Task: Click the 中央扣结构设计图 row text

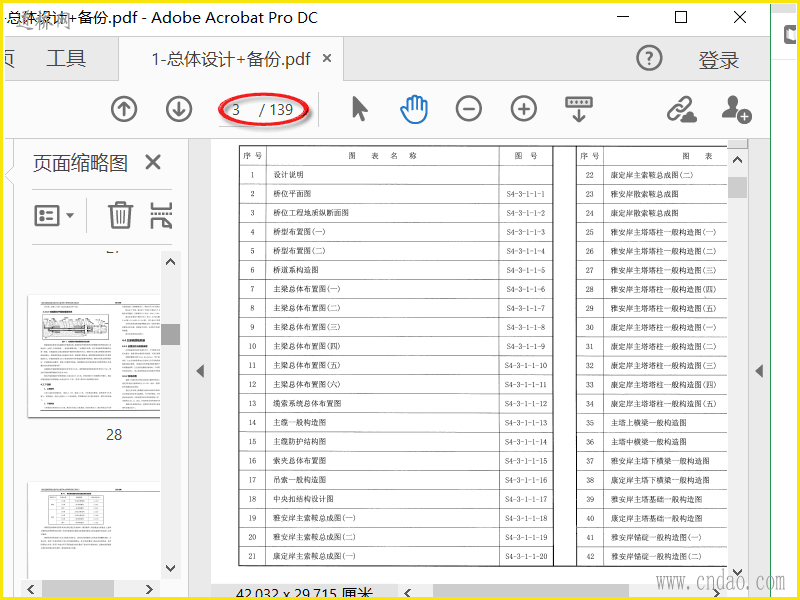Action: tap(303, 499)
